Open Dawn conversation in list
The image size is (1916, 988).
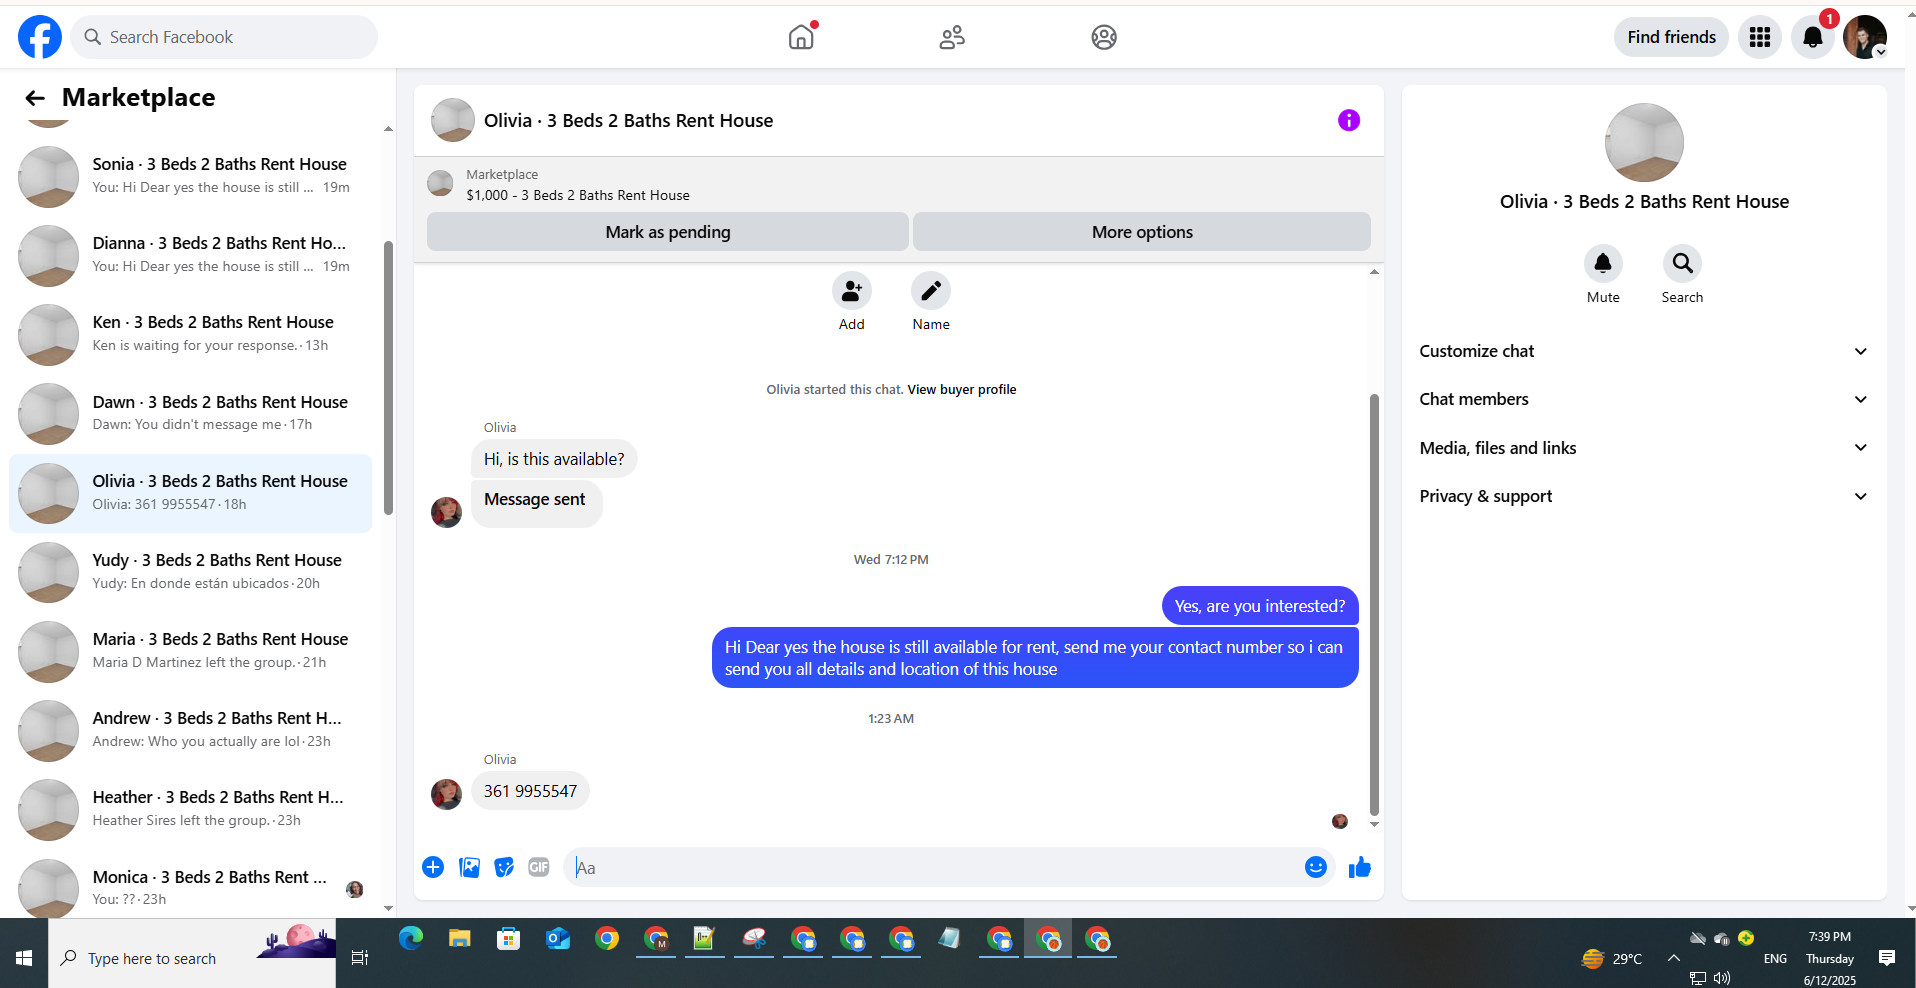[x=190, y=413]
